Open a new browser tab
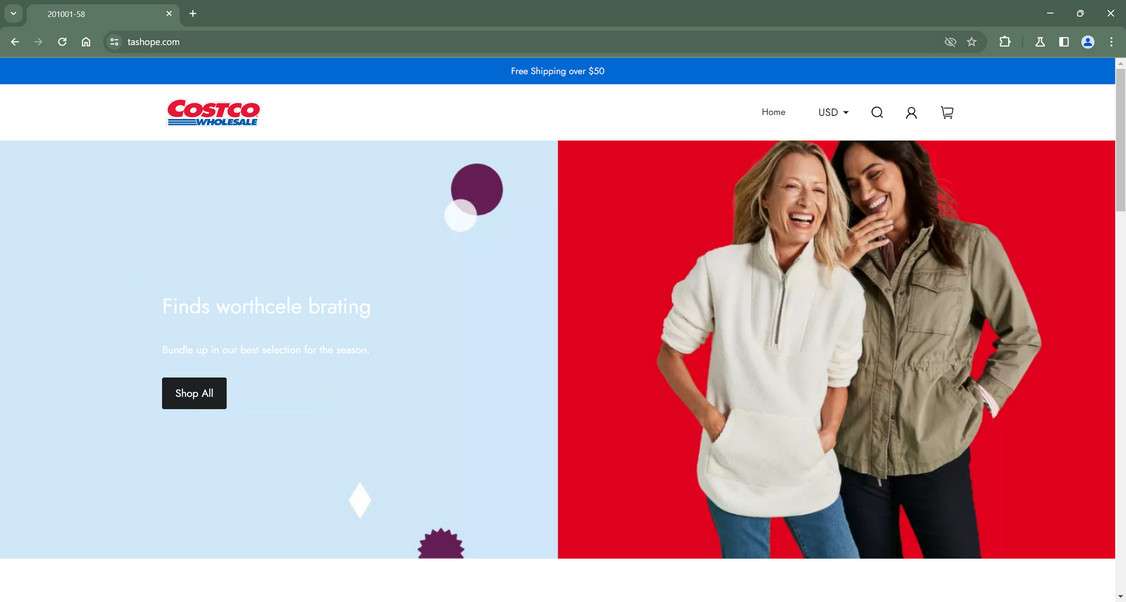This screenshot has width=1126, height=602. [192, 13]
